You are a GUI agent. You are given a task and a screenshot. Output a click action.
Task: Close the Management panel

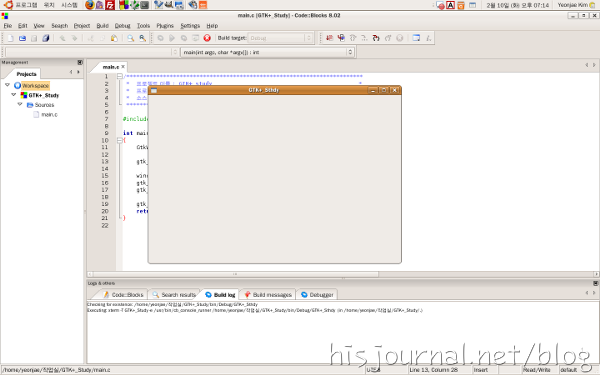coord(80,62)
